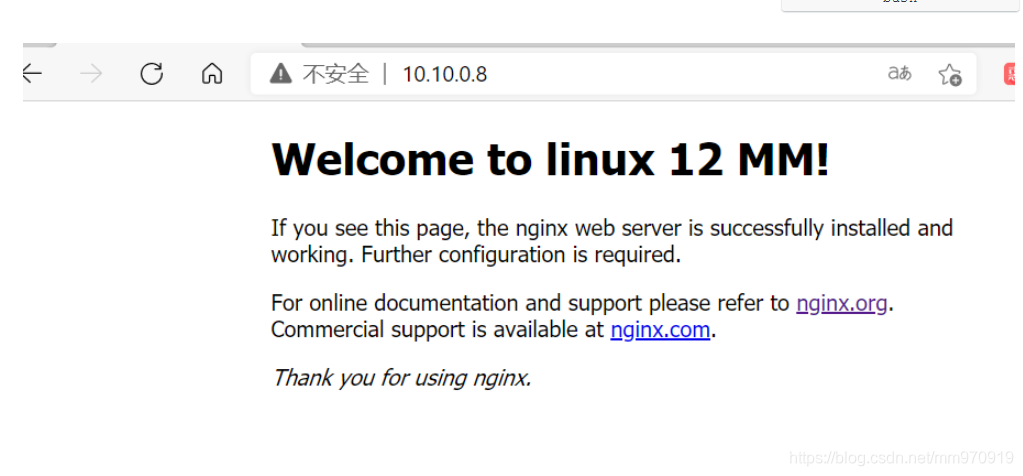Click the text For online documentation and support
1023x476 pixels.
pyautogui.click(x=457, y=304)
